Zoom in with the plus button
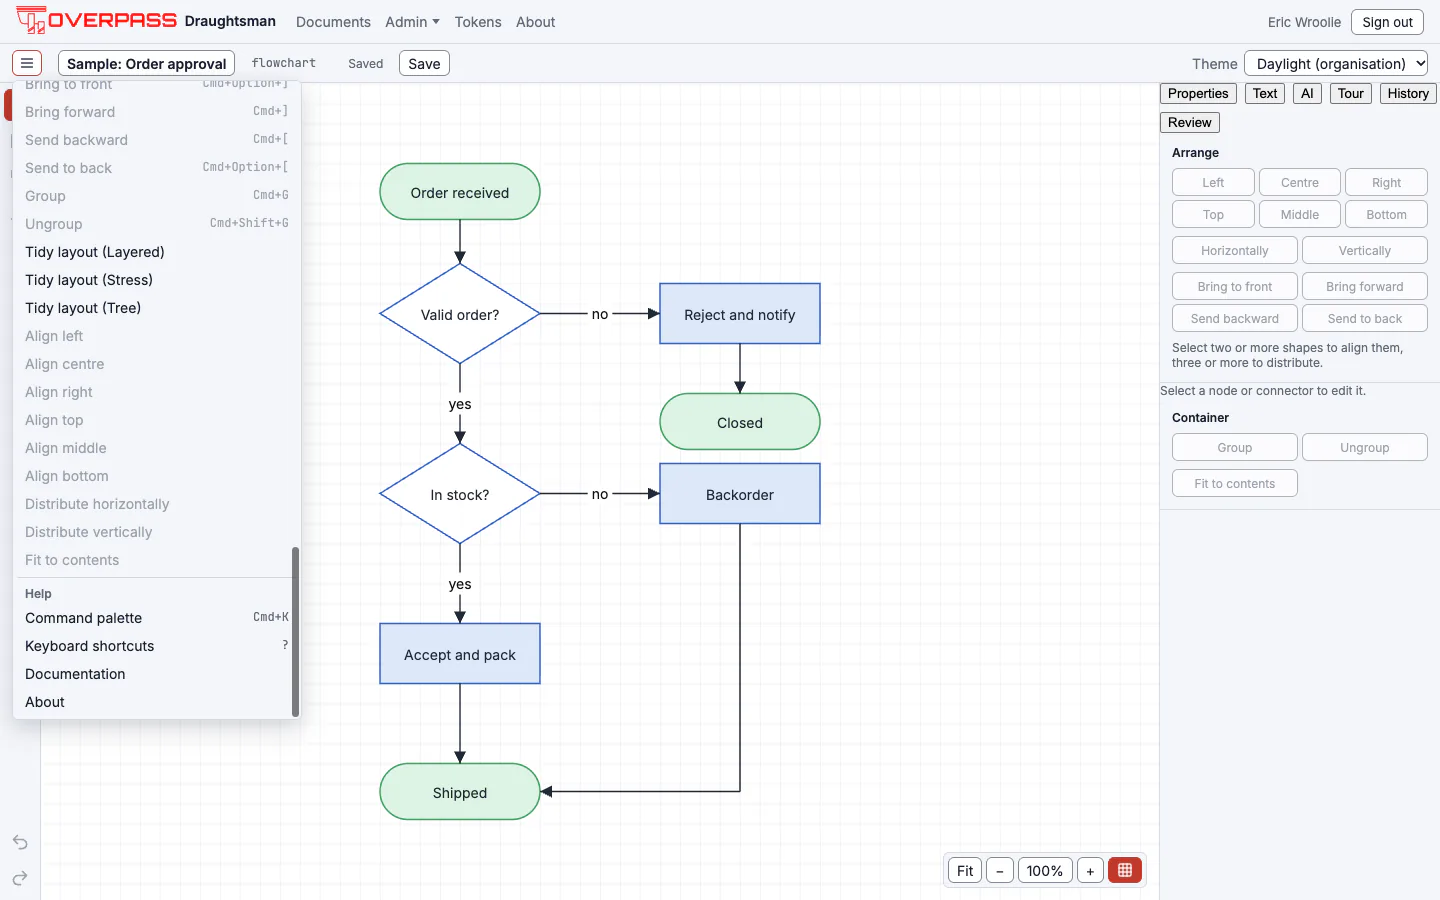This screenshot has height=900, width=1440. [x=1090, y=870]
